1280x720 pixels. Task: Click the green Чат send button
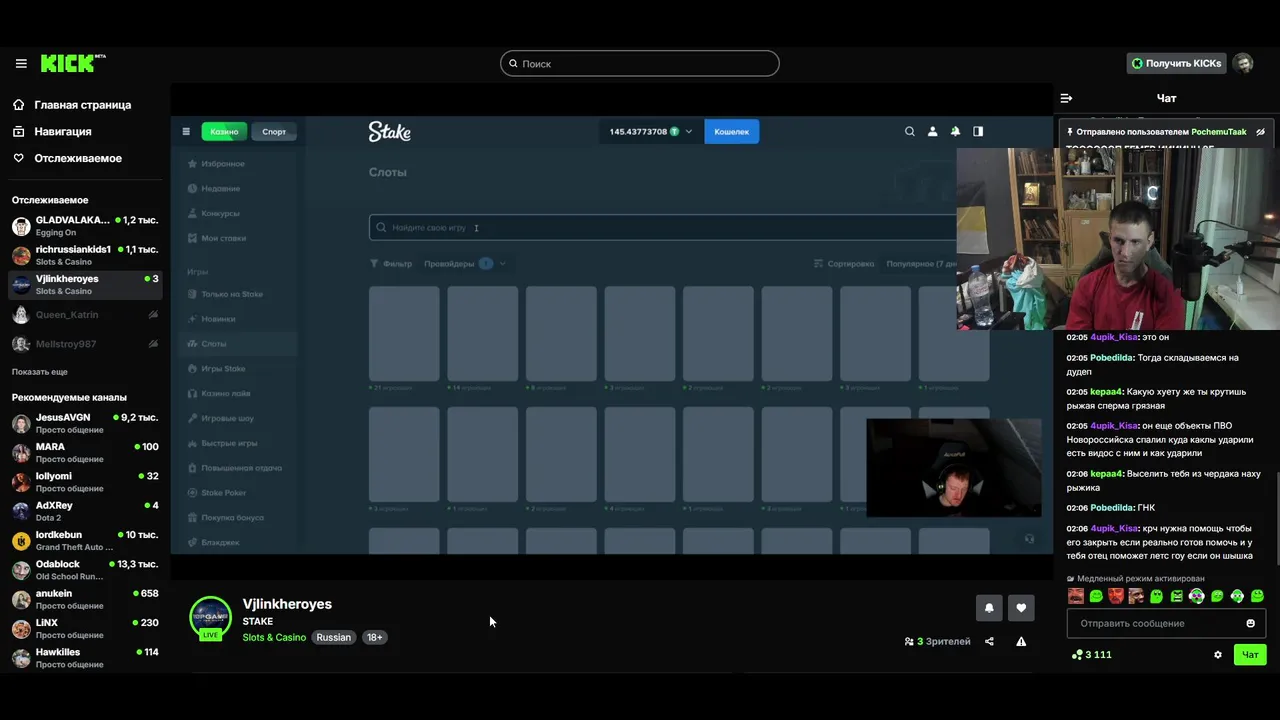click(x=1250, y=655)
